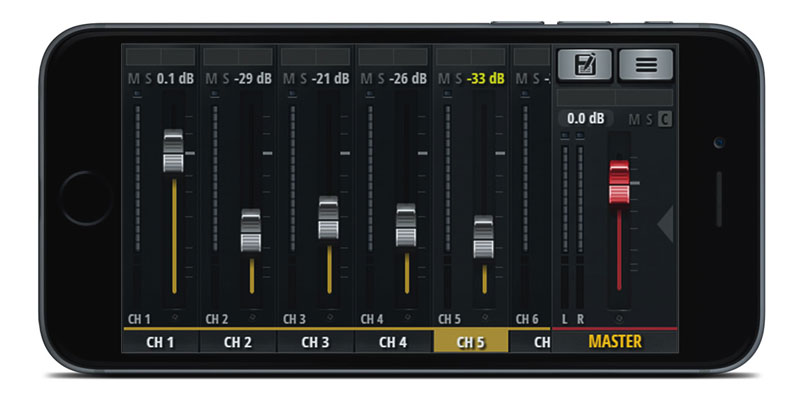Tap the 0.1 dB level readout
Viewport: 800px width, 401px height.
(175, 79)
